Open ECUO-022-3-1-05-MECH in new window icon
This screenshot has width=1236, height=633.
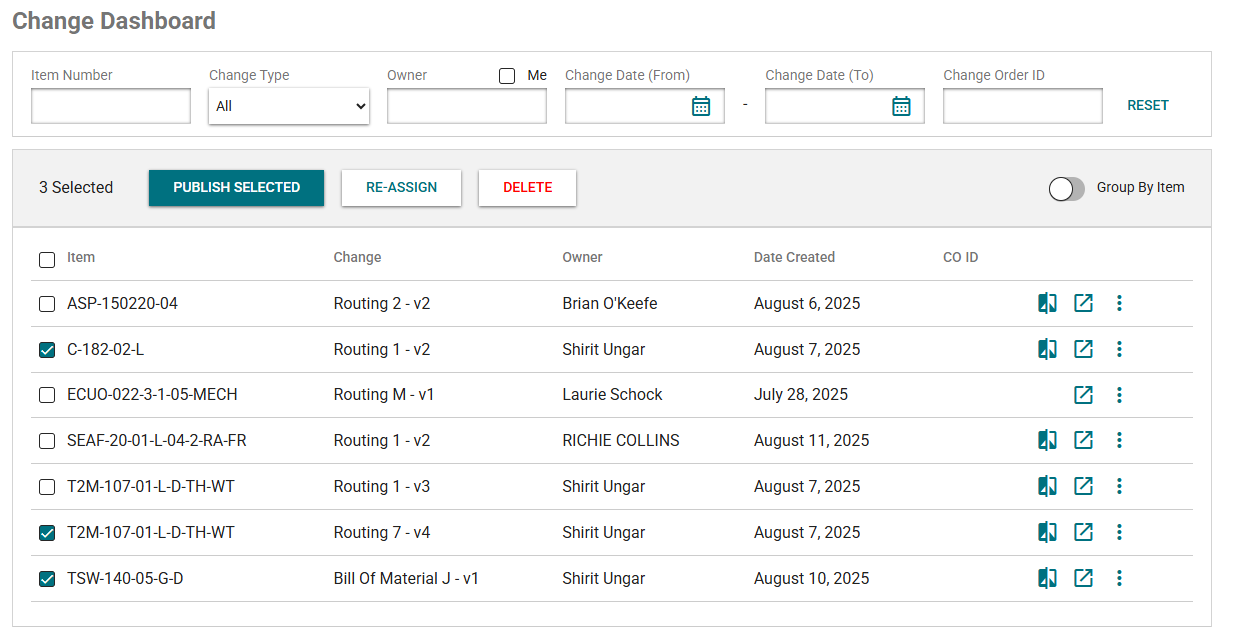point(1083,395)
